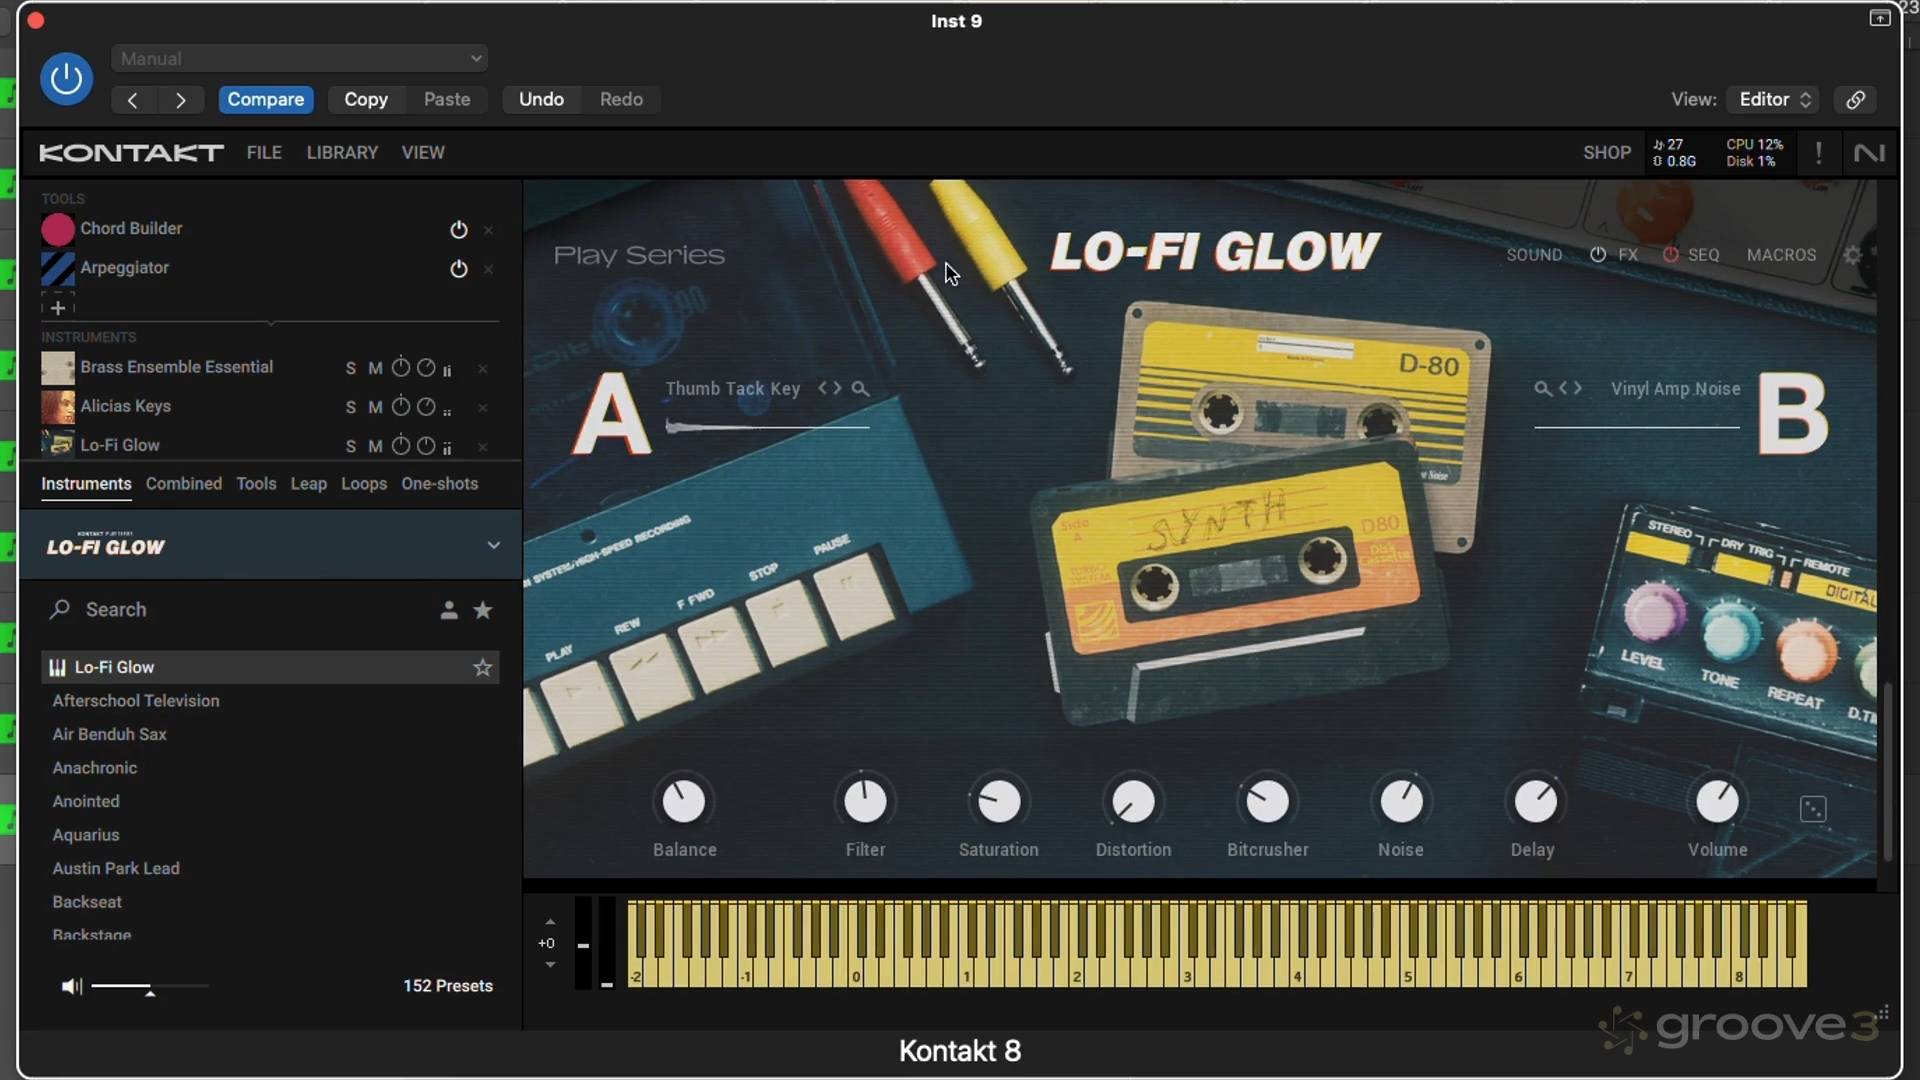Click the Filter knob
The height and width of the screenshot is (1080, 1920).
click(x=865, y=802)
